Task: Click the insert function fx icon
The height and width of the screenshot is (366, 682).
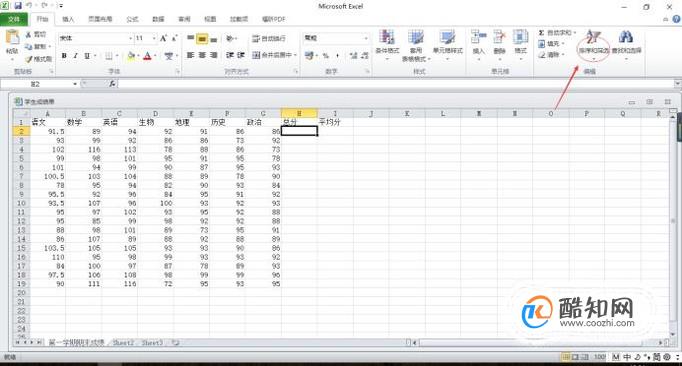Action: pyautogui.click(x=112, y=84)
